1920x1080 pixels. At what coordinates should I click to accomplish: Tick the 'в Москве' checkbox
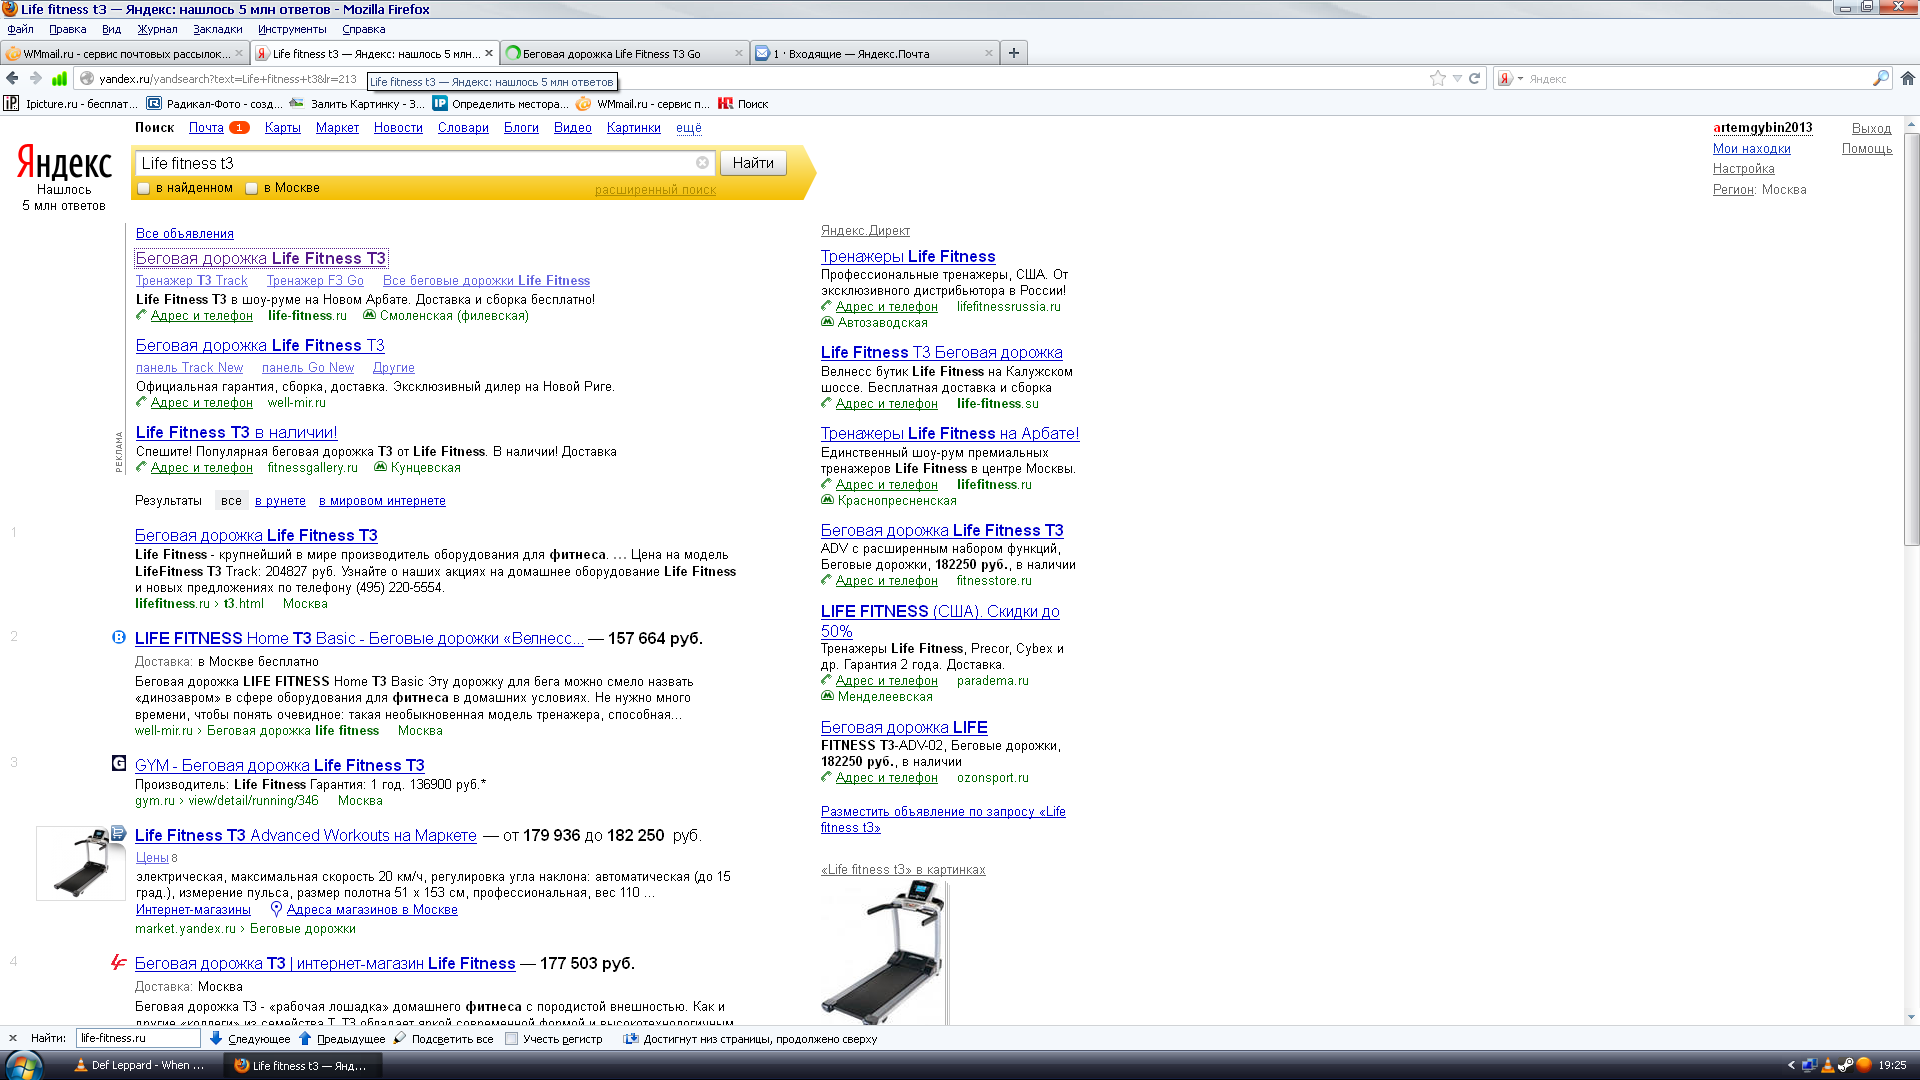252,188
